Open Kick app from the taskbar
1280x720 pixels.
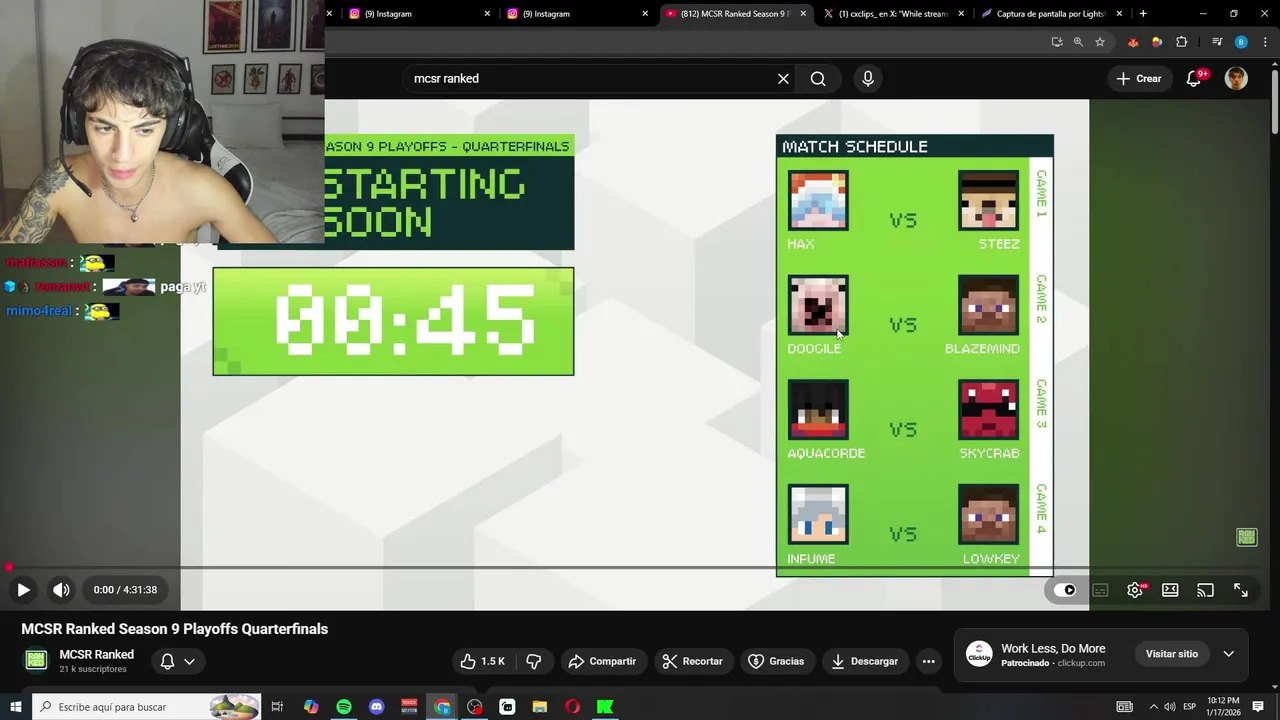click(x=605, y=707)
